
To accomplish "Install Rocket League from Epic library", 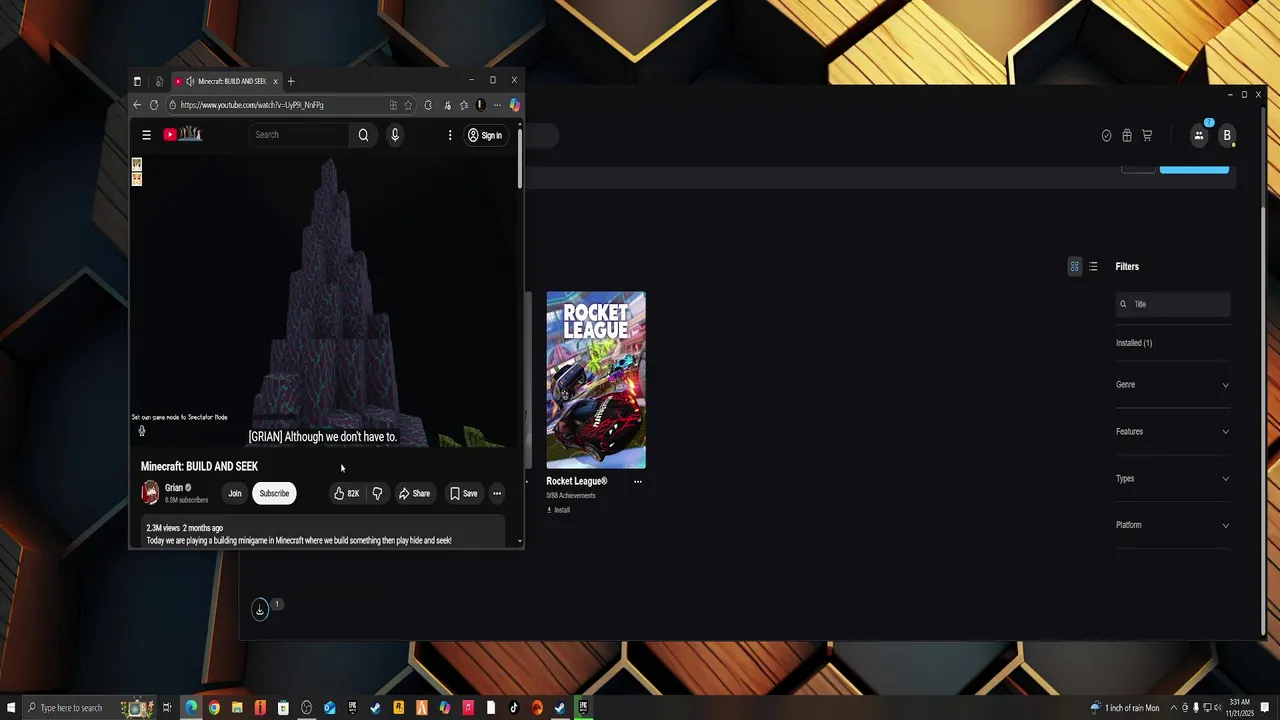I will coord(558,510).
